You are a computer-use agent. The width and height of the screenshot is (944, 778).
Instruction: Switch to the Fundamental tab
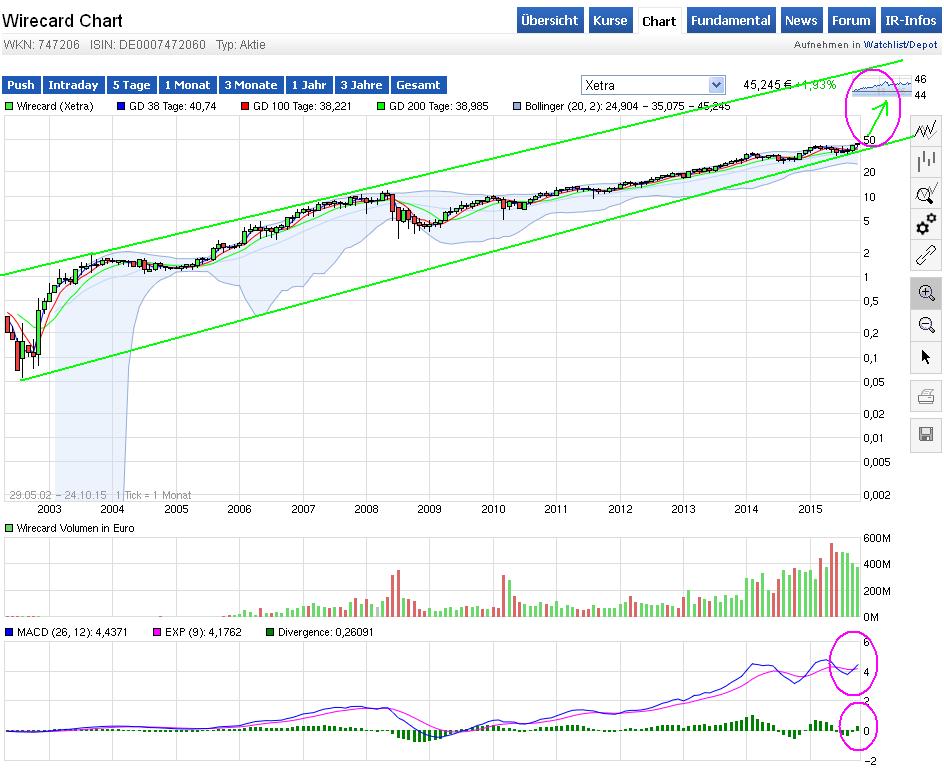[x=732, y=20]
